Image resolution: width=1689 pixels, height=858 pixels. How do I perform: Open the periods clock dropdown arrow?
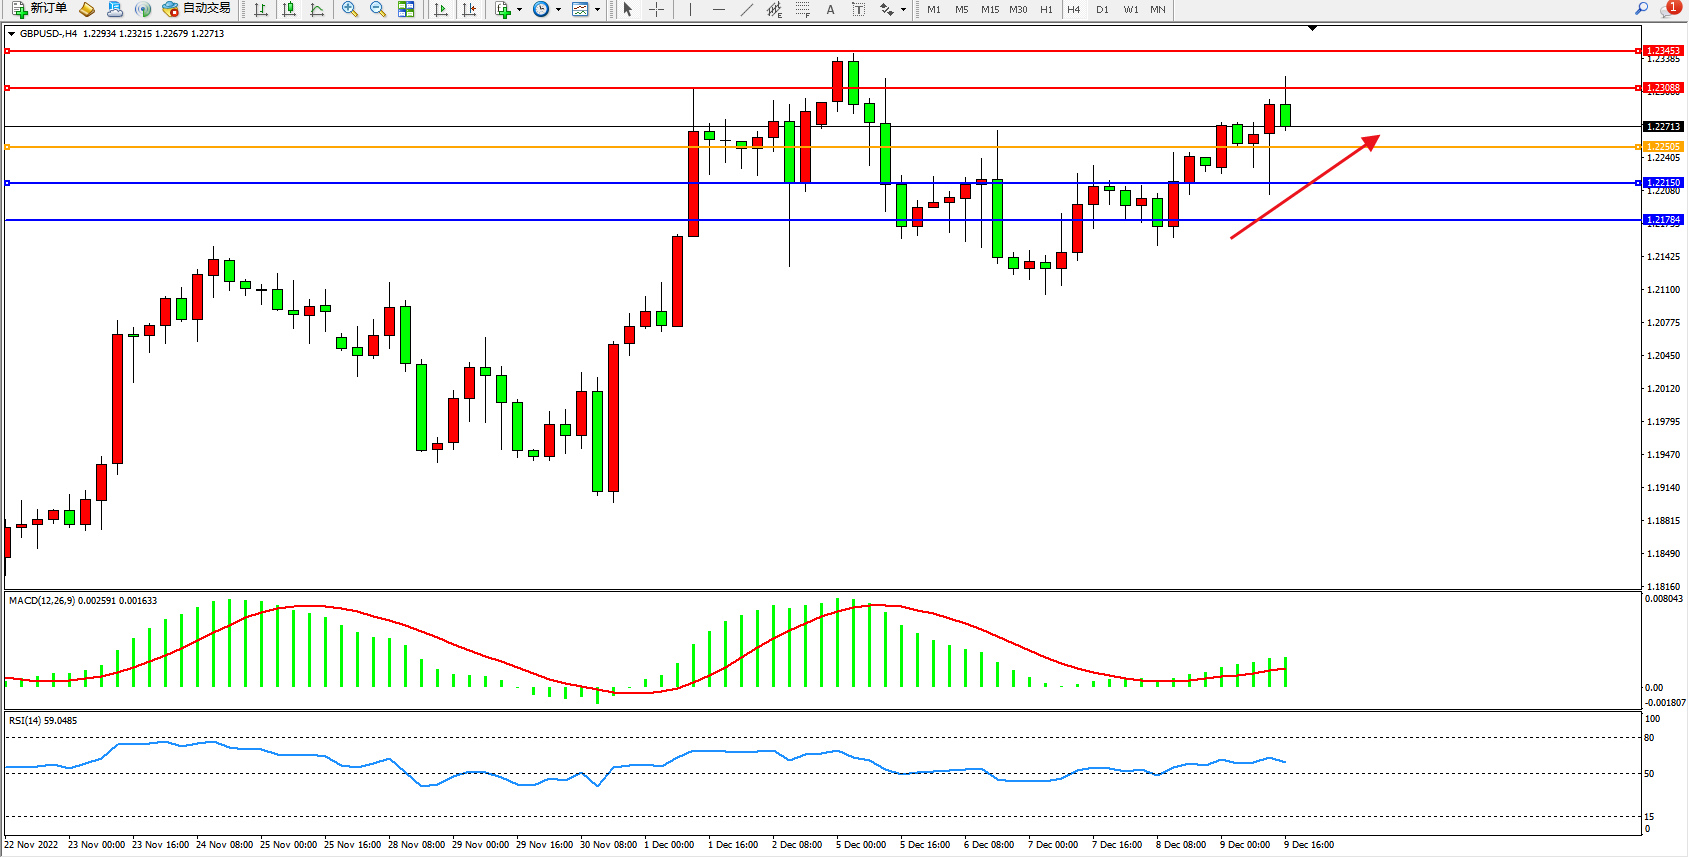click(558, 10)
